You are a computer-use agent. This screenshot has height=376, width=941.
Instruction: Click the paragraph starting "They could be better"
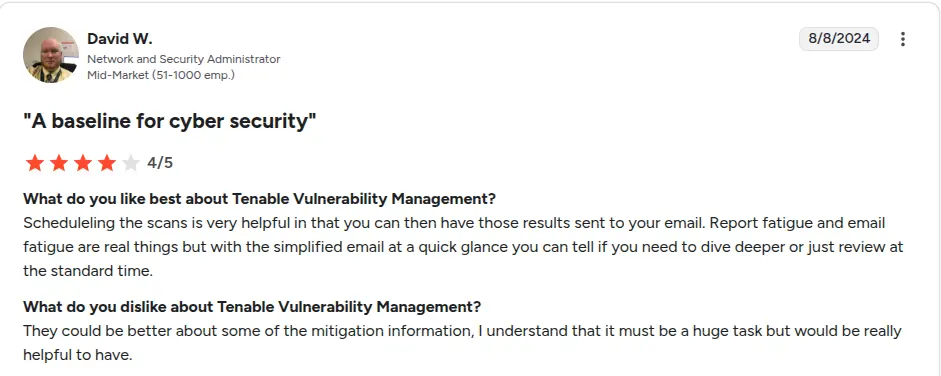tap(462, 343)
